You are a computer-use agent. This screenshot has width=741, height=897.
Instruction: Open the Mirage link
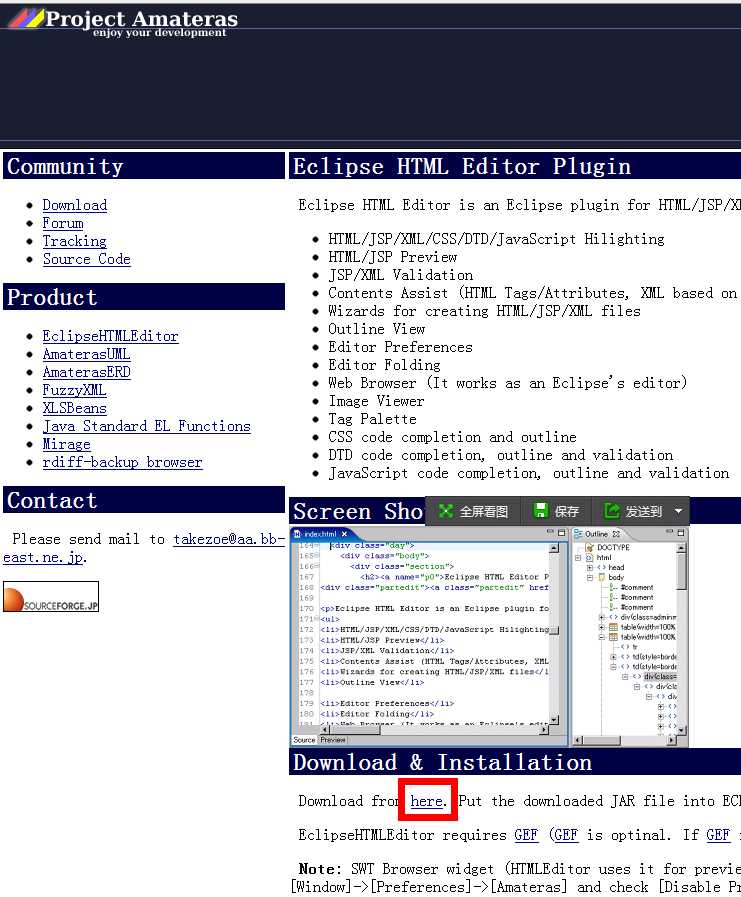pos(66,444)
